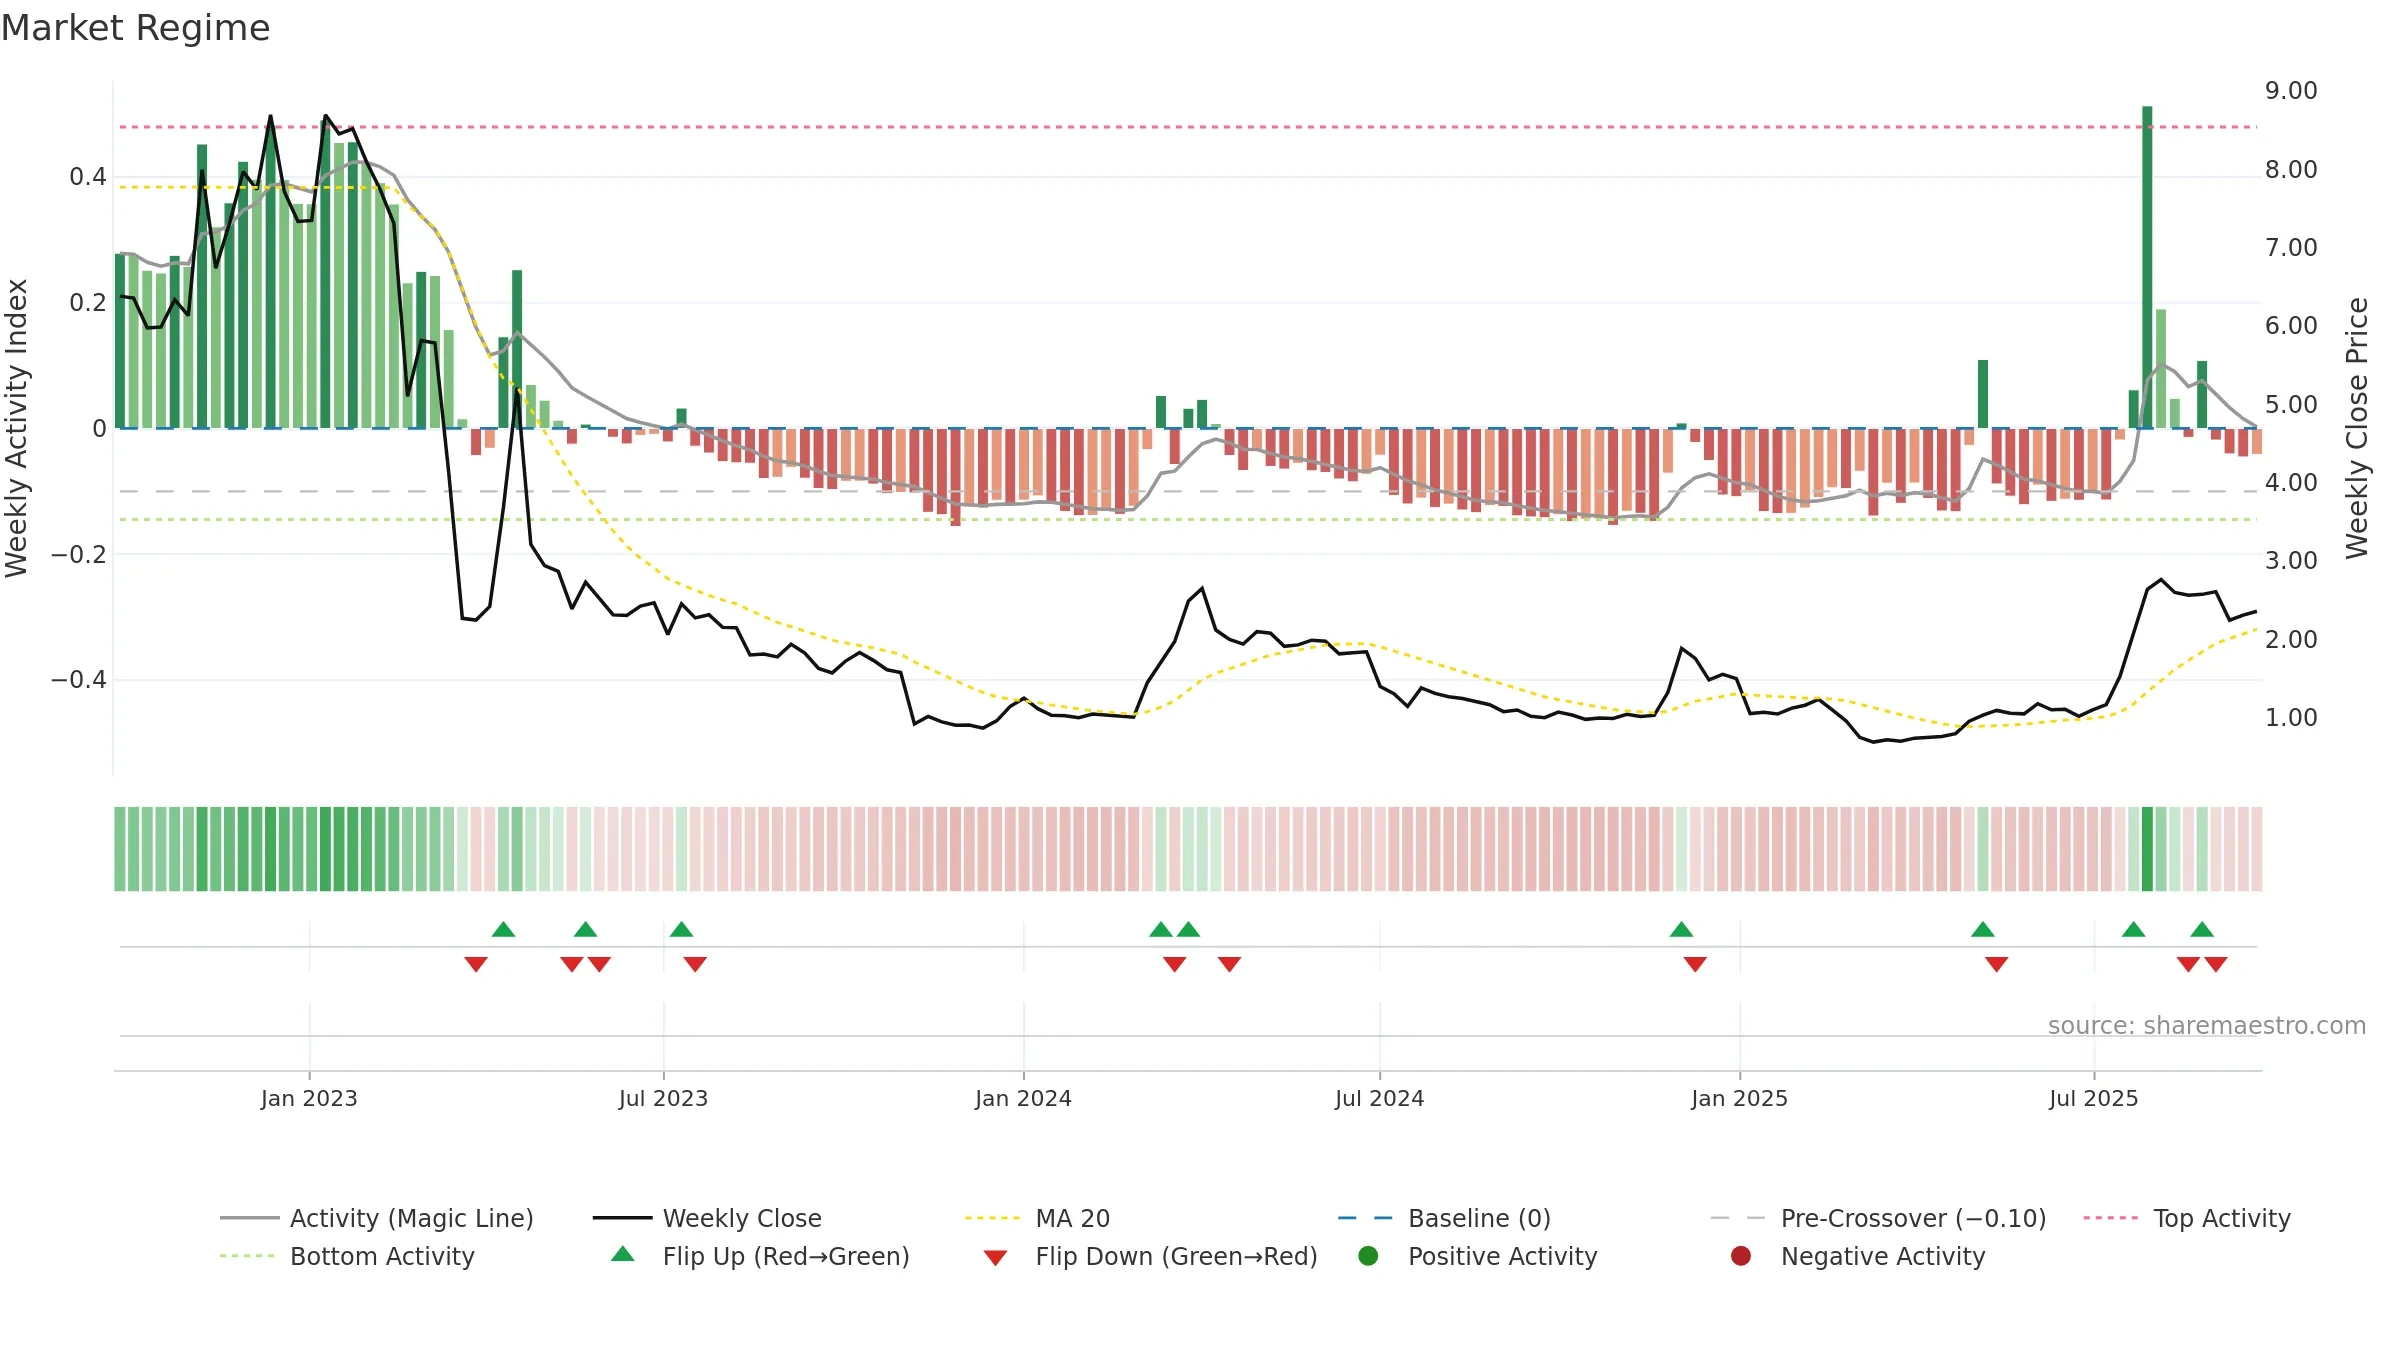Click the Jan 2024 x-axis label
Viewport: 2400px width, 1350px height.
(1023, 1098)
